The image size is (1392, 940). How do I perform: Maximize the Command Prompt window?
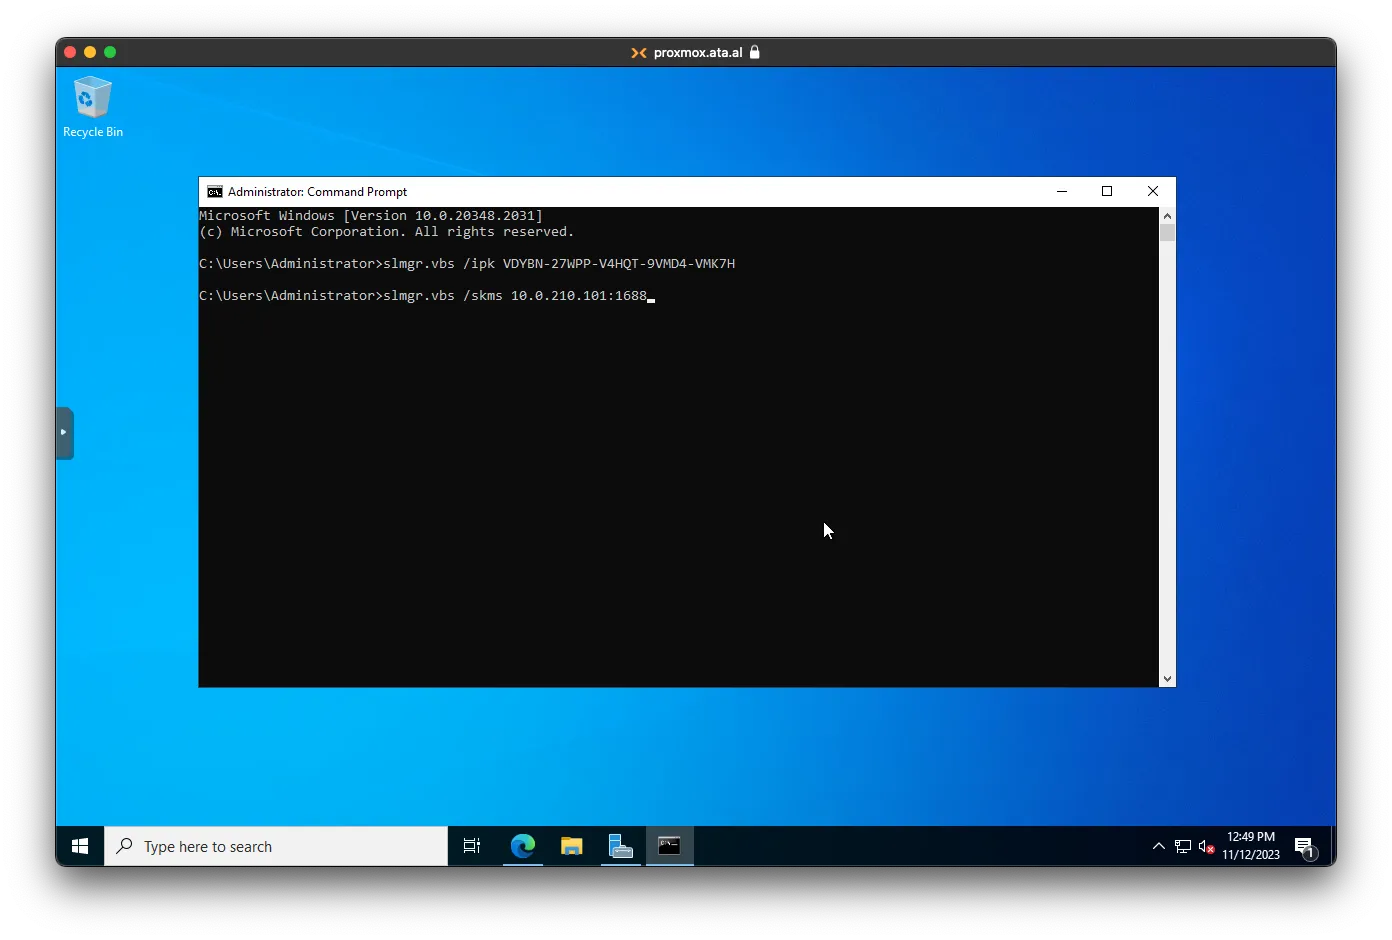1107,192
